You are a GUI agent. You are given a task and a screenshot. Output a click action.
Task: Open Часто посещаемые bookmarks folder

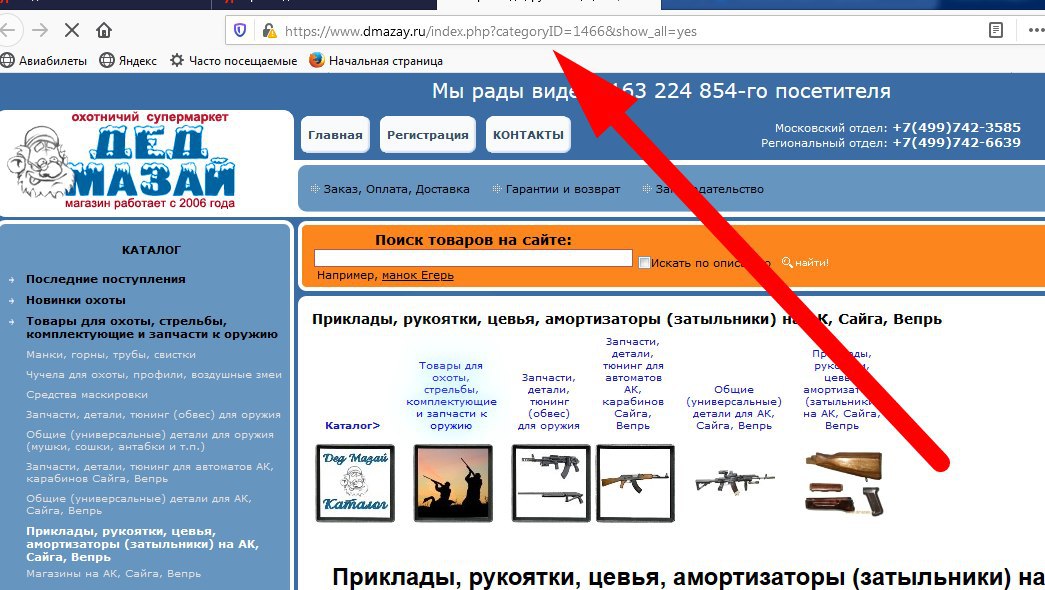[x=233, y=61]
